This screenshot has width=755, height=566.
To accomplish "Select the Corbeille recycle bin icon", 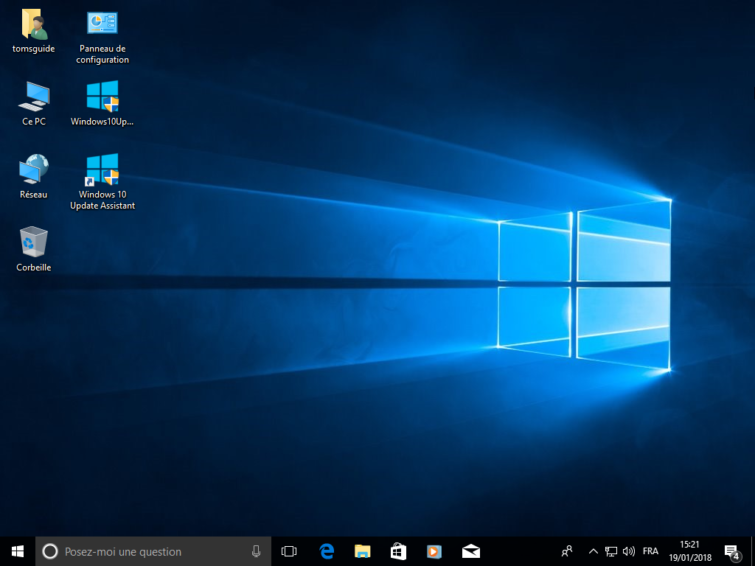I will [34, 249].
